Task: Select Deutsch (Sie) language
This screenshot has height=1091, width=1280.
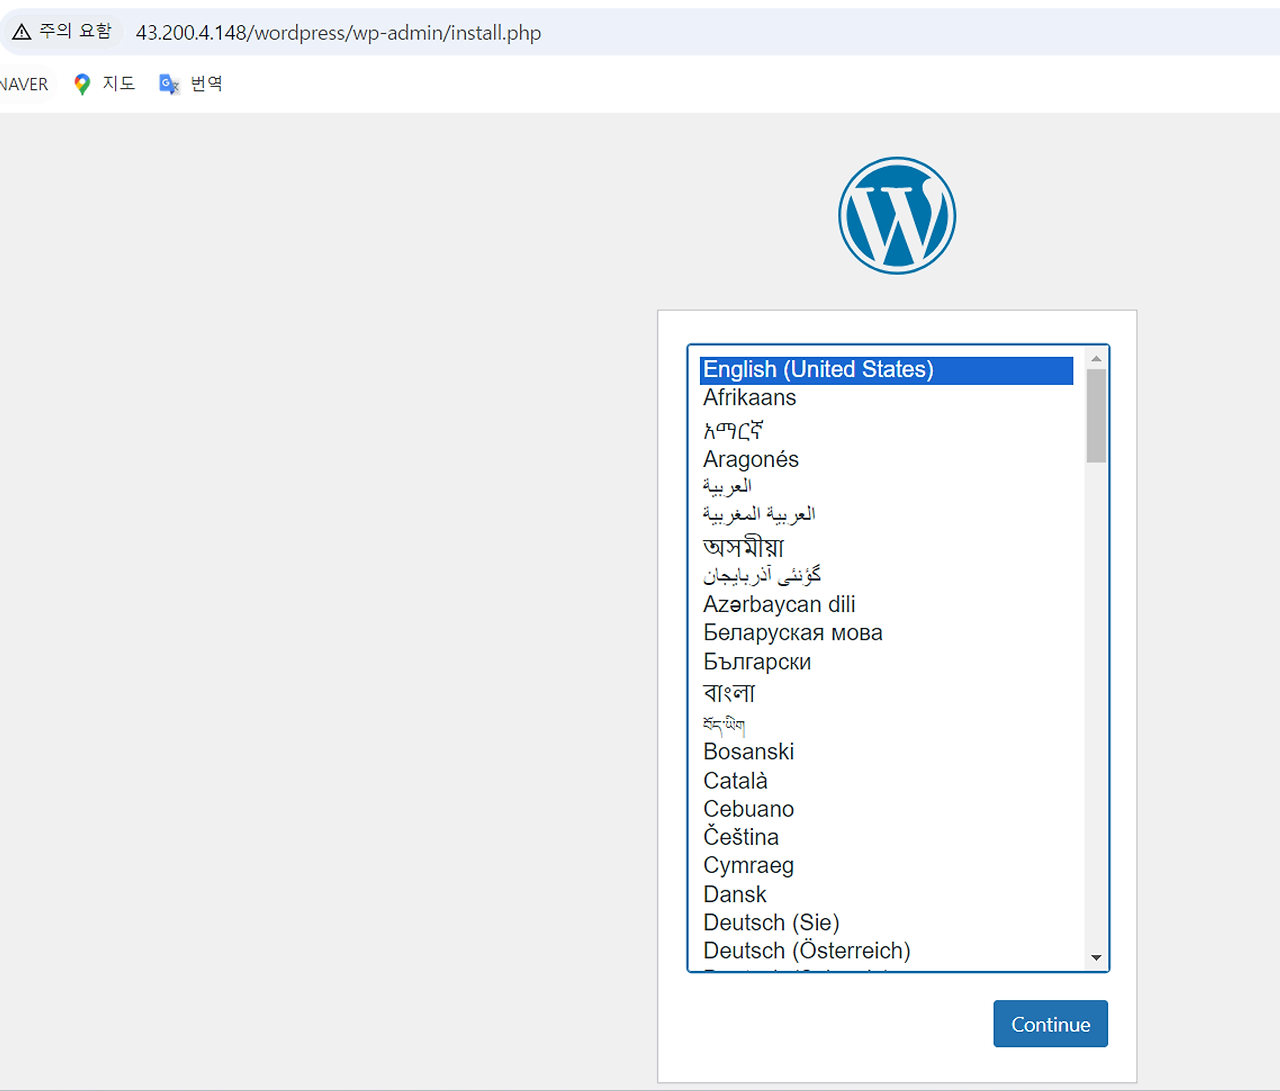Action: click(x=886, y=923)
